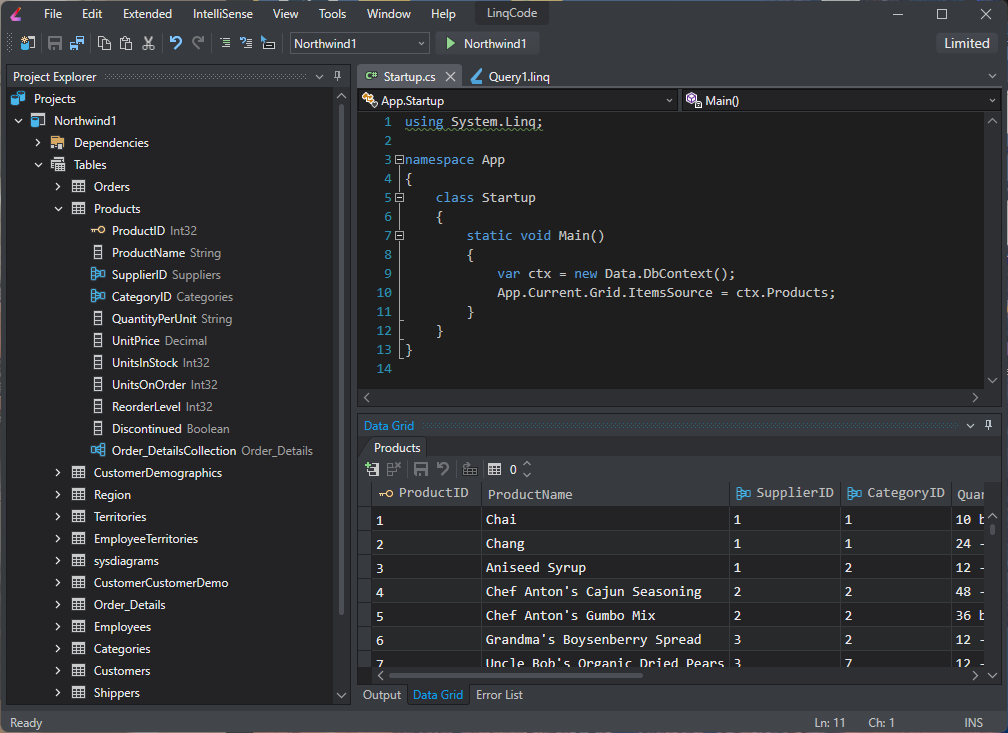Click the Decrease indent toolbar icon
Screen dimensions: 1008x733
[246, 43]
